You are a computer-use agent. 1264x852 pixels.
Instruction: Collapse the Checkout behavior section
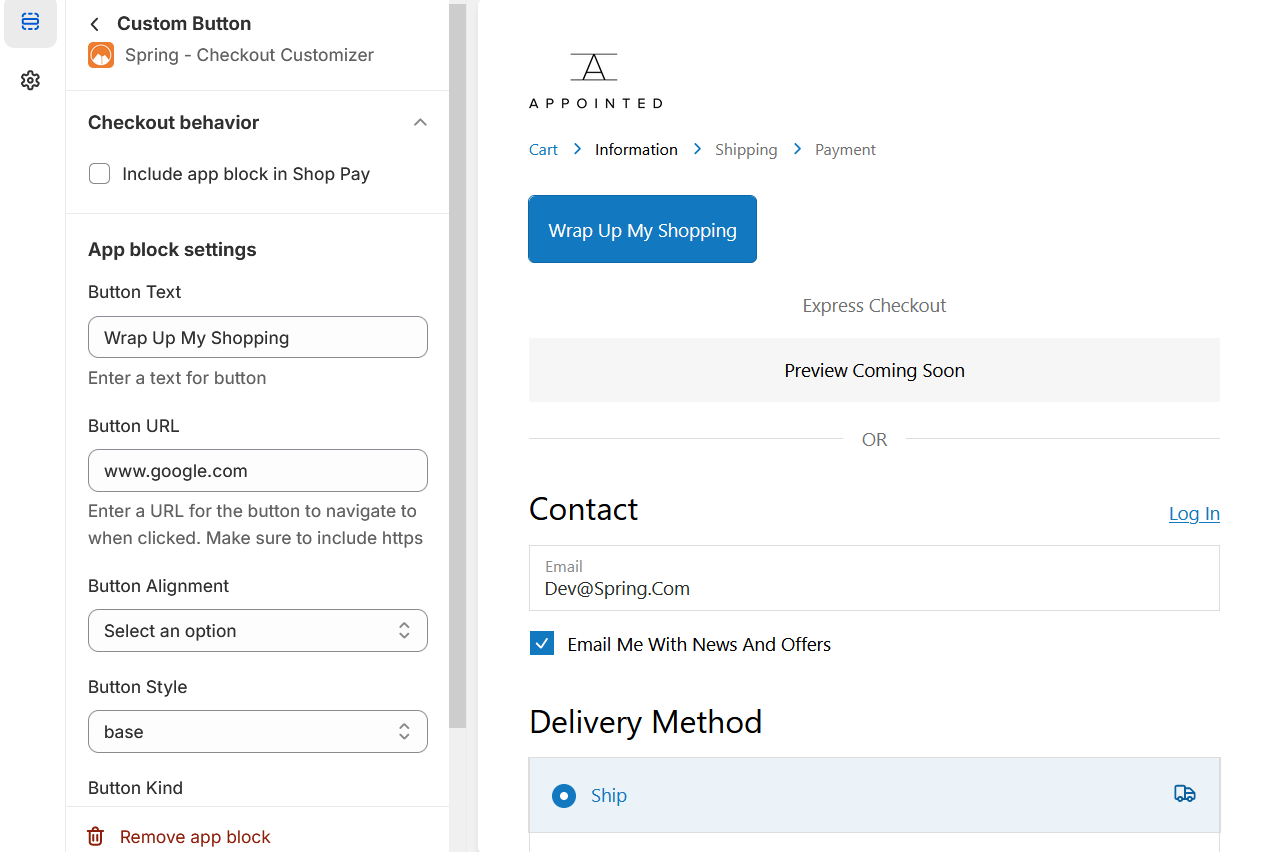pos(420,122)
